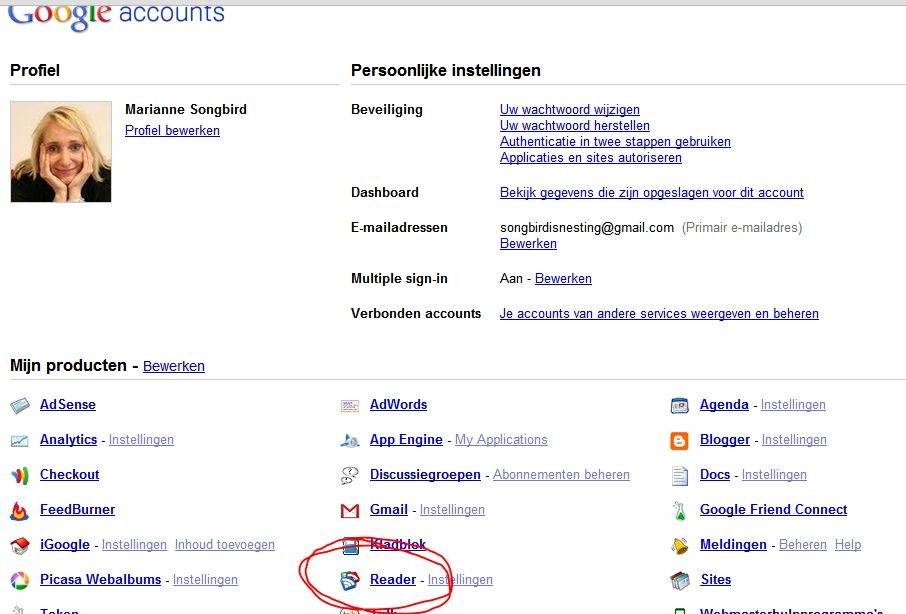Click Meldingen Help link
This screenshot has width=906, height=614.
coord(848,544)
